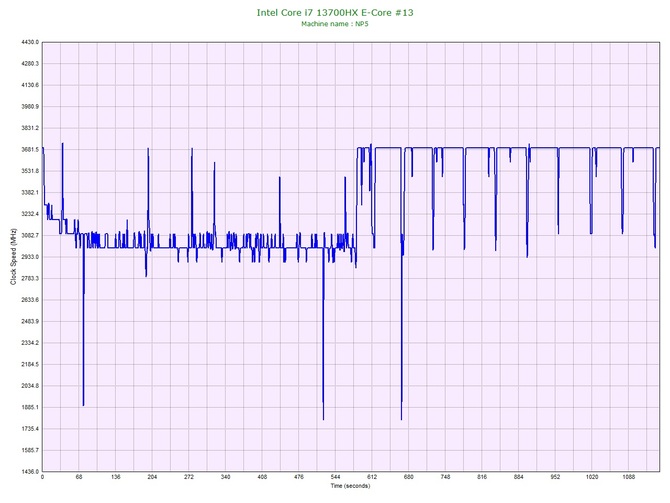
Task: Click the chart title Intel Core i7 13700HX E-Core #13
Action: 335,12
